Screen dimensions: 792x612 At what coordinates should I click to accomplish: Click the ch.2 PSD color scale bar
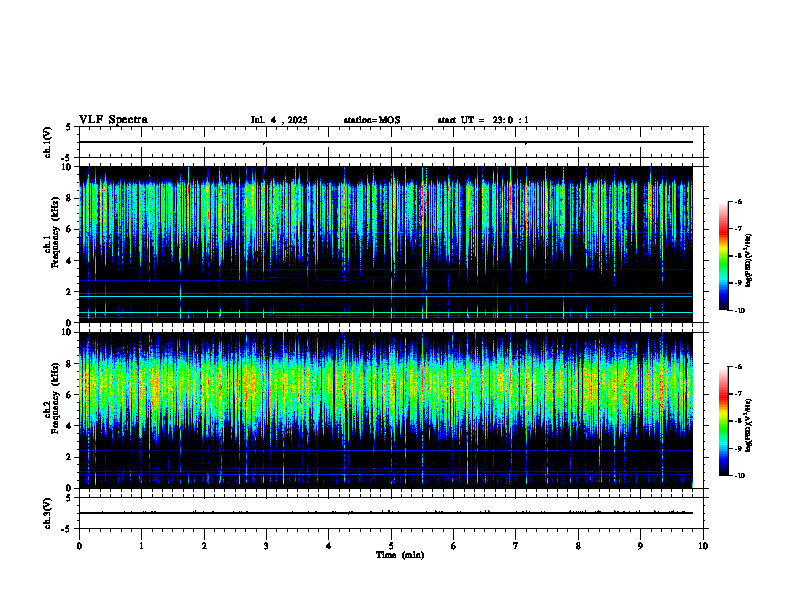click(x=723, y=421)
